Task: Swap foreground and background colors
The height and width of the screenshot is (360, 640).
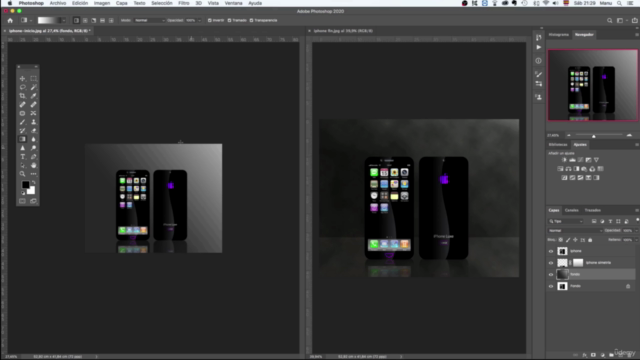Action: point(33,182)
